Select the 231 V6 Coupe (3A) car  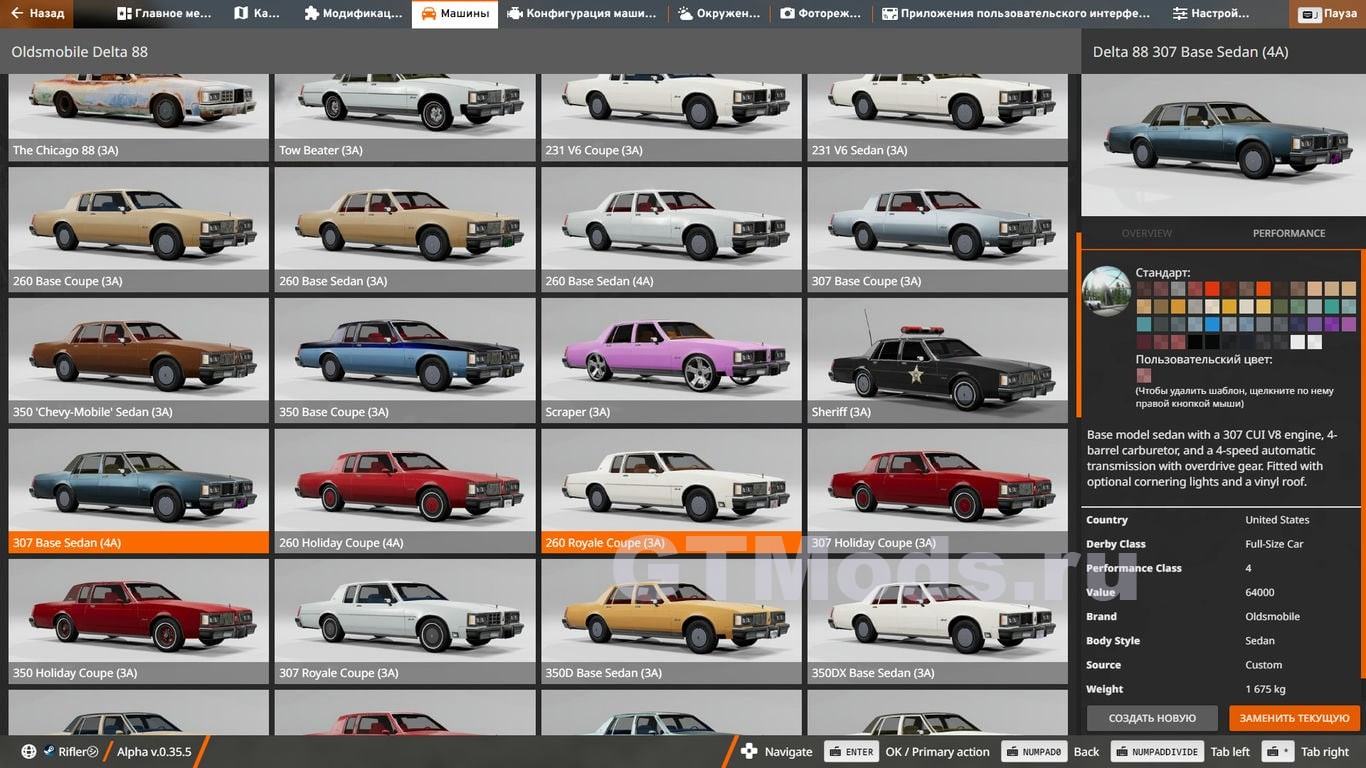(x=671, y=118)
